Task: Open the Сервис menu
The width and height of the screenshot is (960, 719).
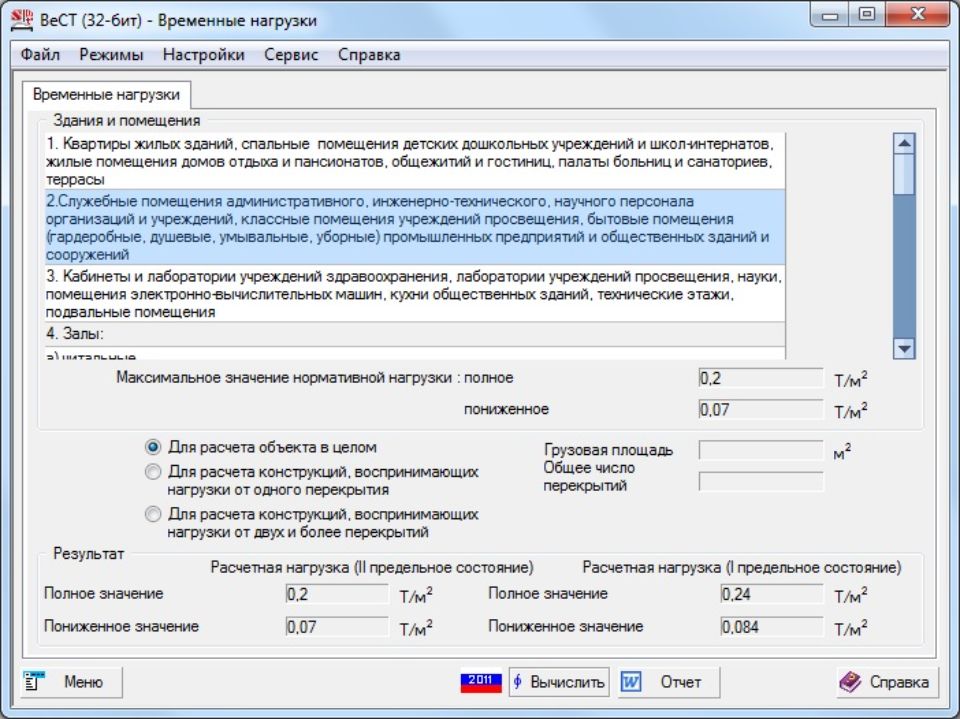Action: pos(291,55)
